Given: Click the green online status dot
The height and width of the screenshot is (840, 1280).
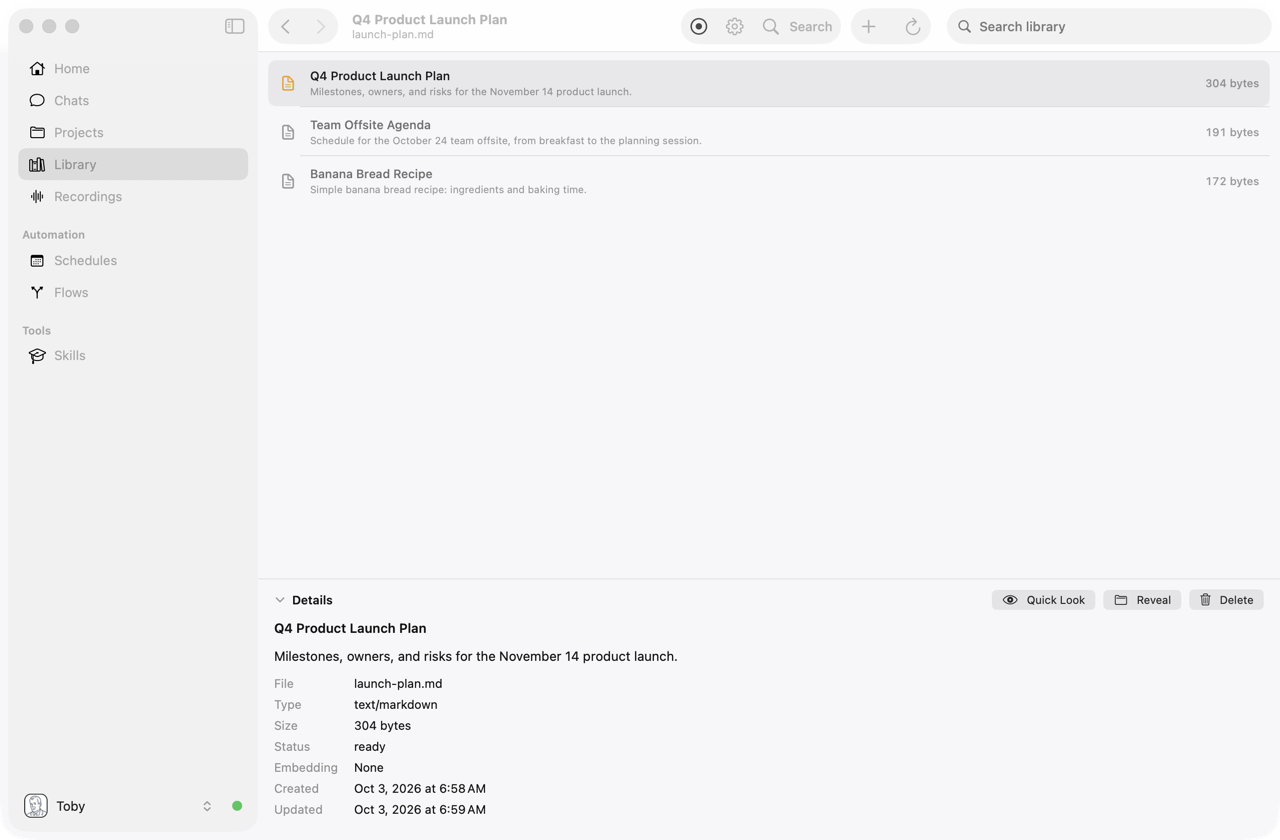Looking at the screenshot, I should pyautogui.click(x=237, y=806).
